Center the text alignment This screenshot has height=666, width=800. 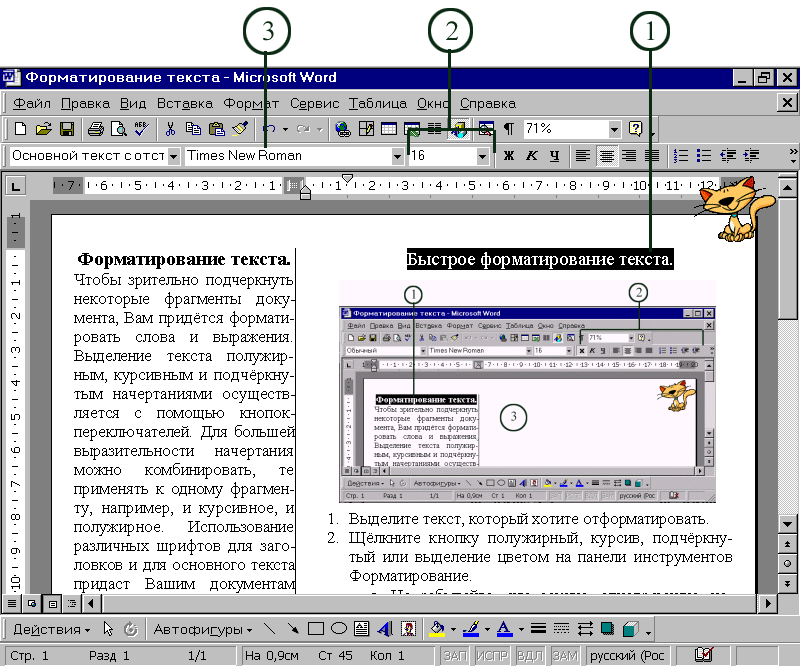606,156
